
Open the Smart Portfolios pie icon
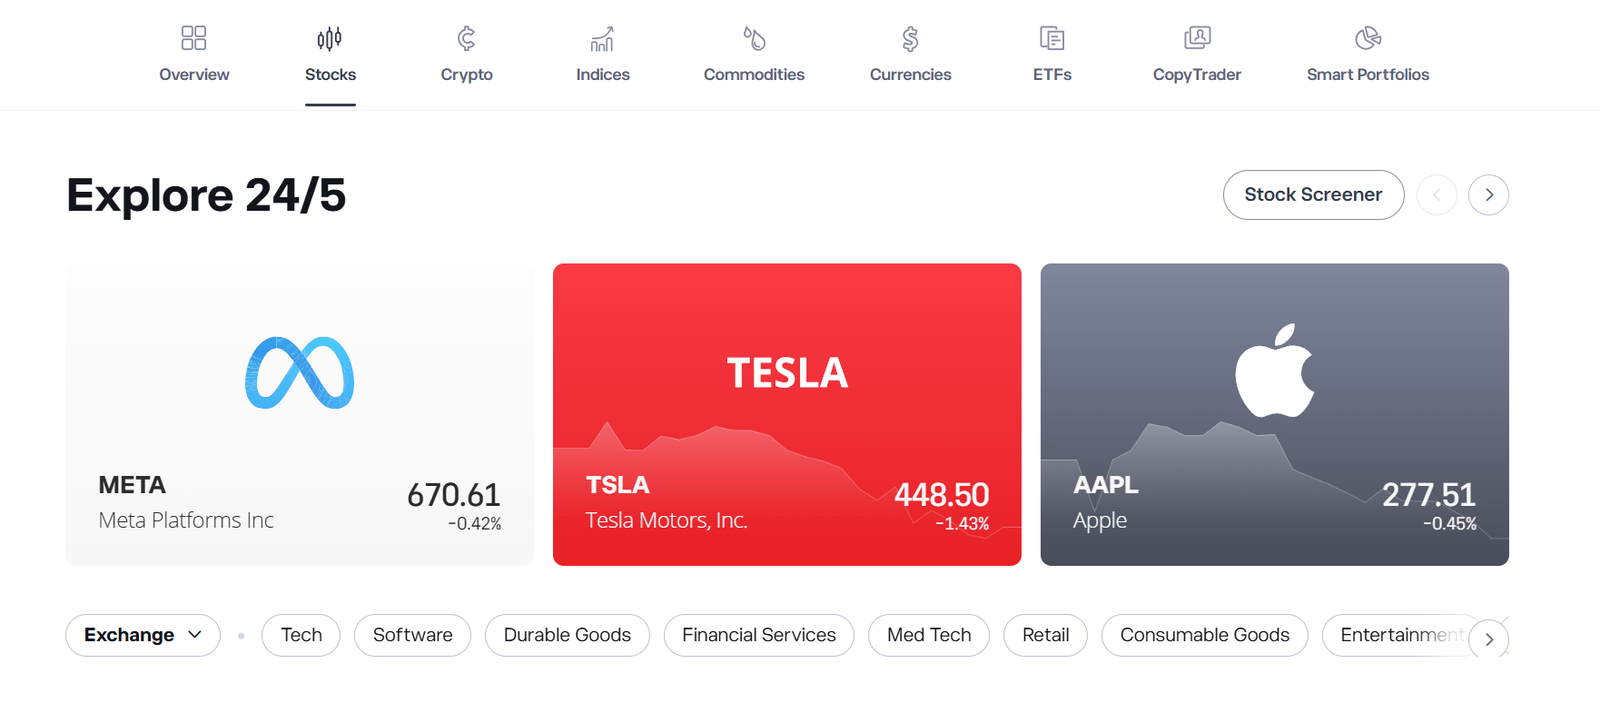coord(1367,38)
